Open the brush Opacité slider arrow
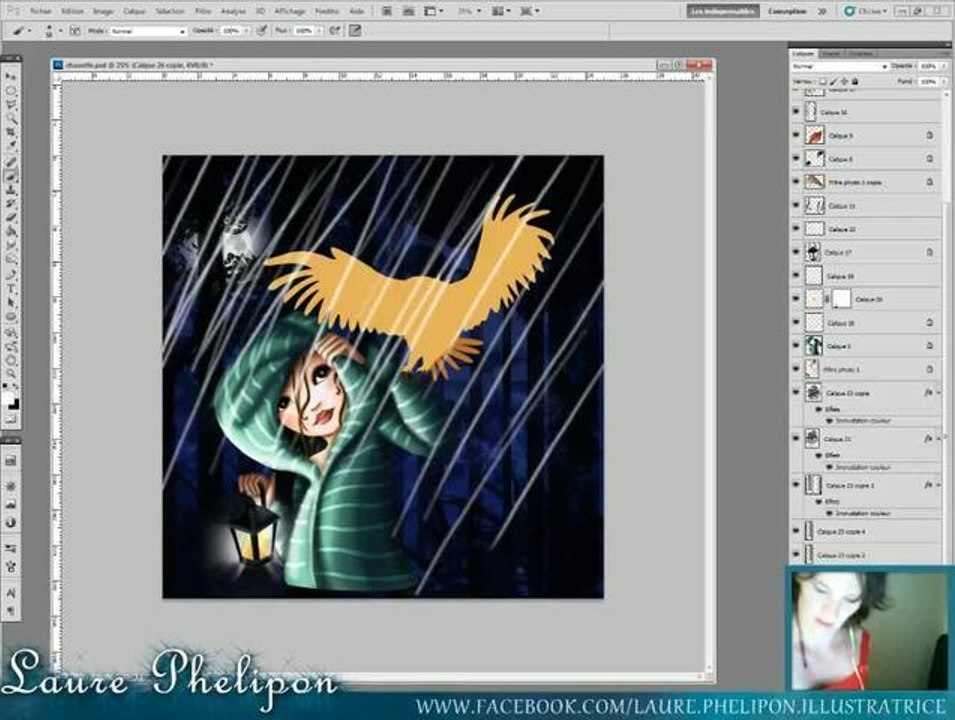955x720 pixels. coord(247,30)
